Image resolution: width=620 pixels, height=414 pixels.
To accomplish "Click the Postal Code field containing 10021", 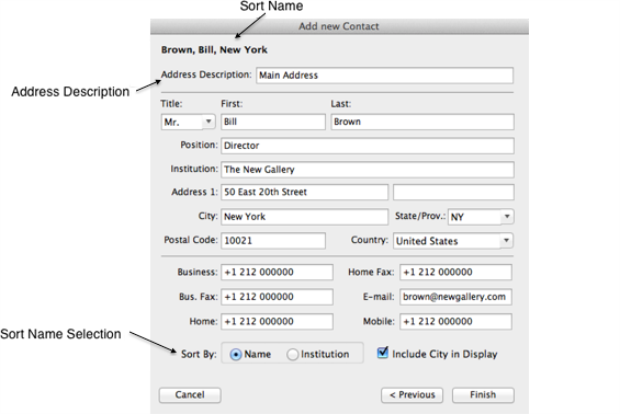I will click(x=273, y=241).
